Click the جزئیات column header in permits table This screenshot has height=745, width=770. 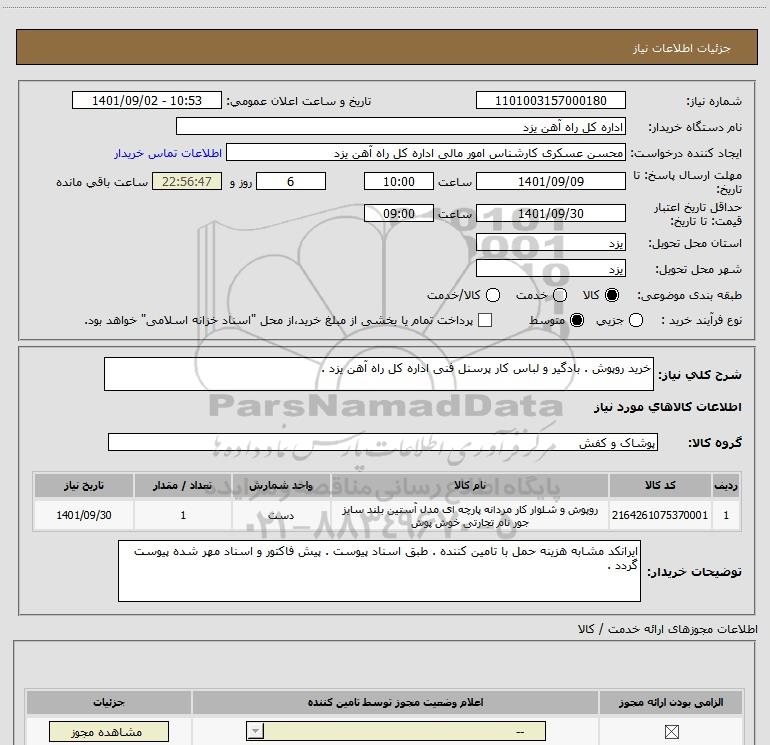[109, 702]
